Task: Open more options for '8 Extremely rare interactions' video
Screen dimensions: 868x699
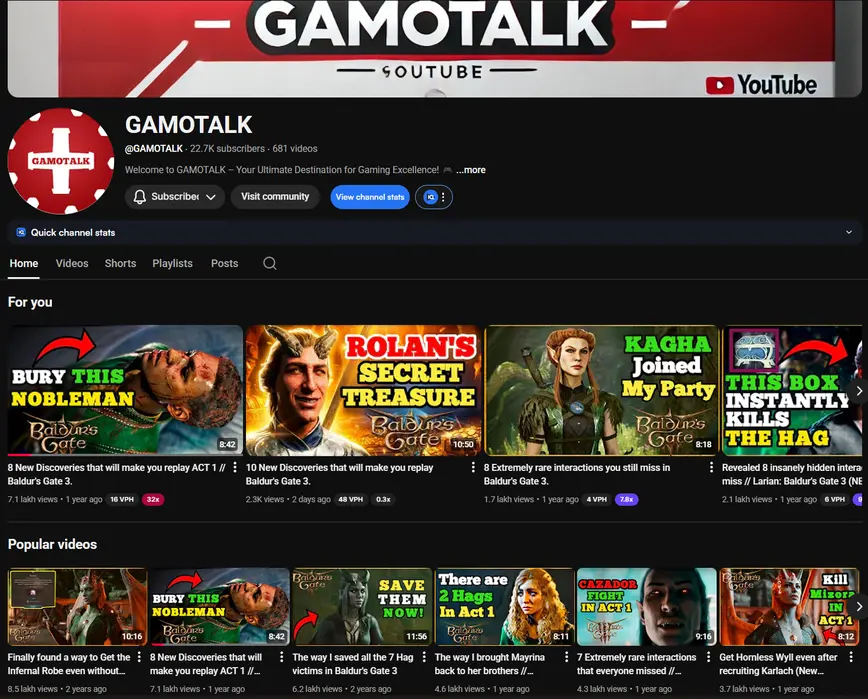Action: 711,468
